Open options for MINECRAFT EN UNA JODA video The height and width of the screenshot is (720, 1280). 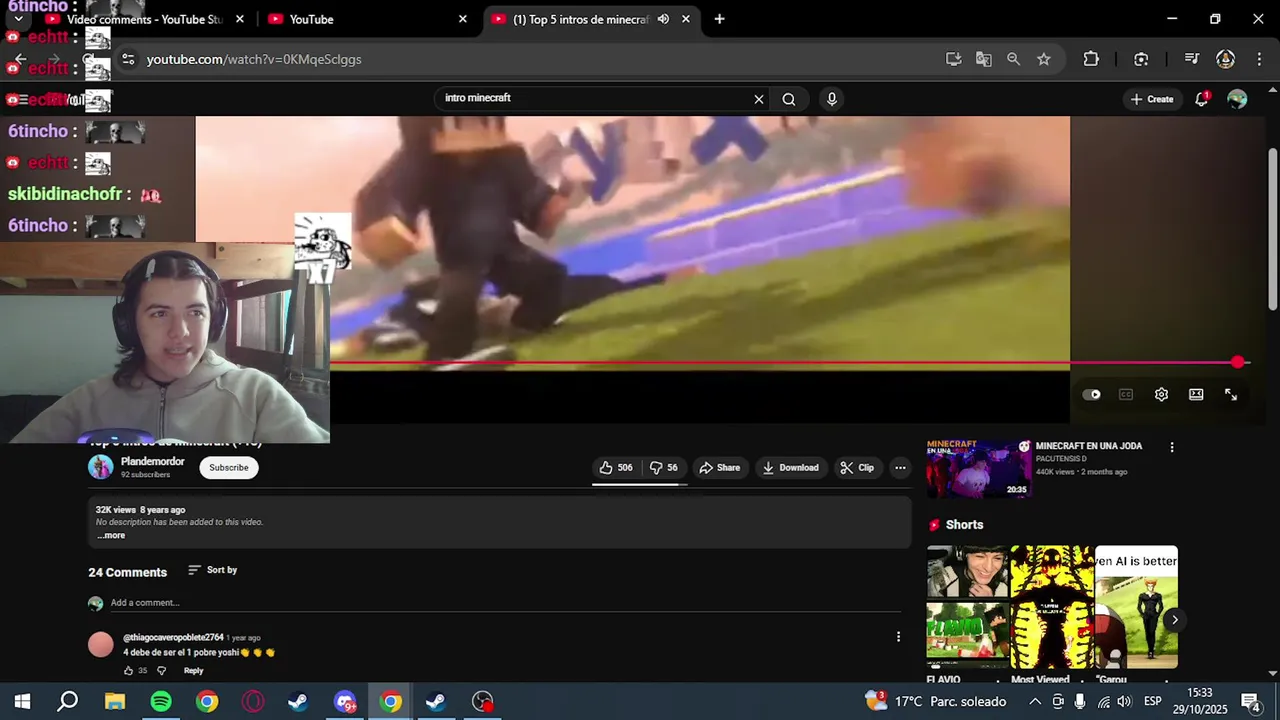point(1172,448)
